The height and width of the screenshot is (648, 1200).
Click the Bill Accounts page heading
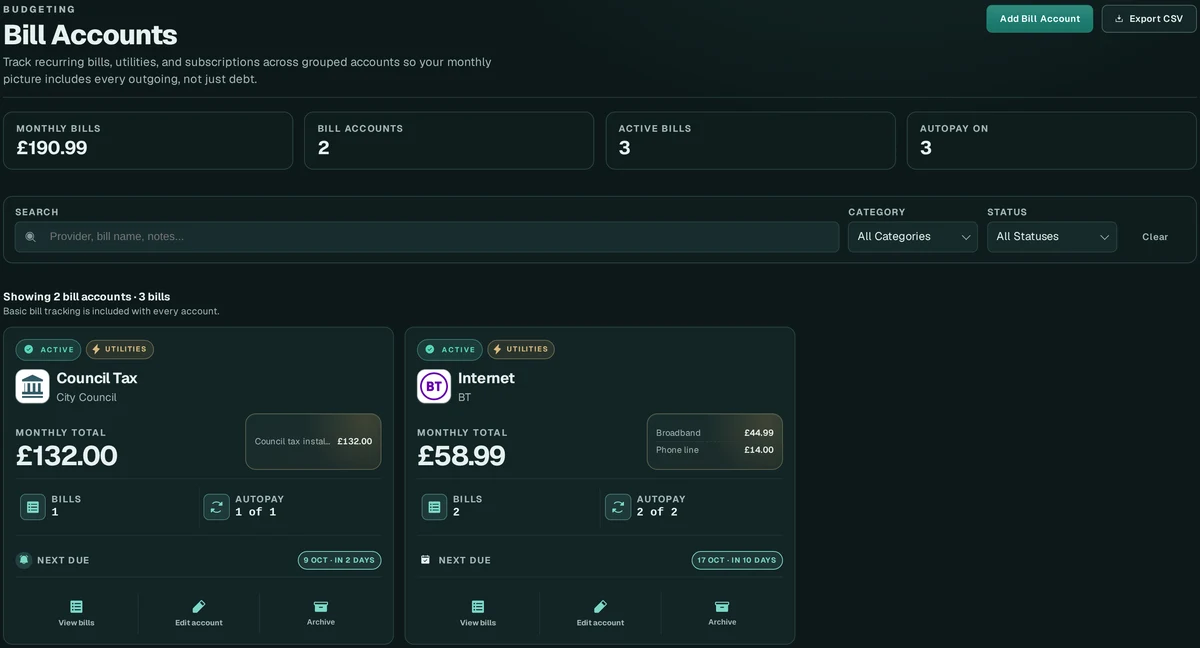[x=90, y=35]
